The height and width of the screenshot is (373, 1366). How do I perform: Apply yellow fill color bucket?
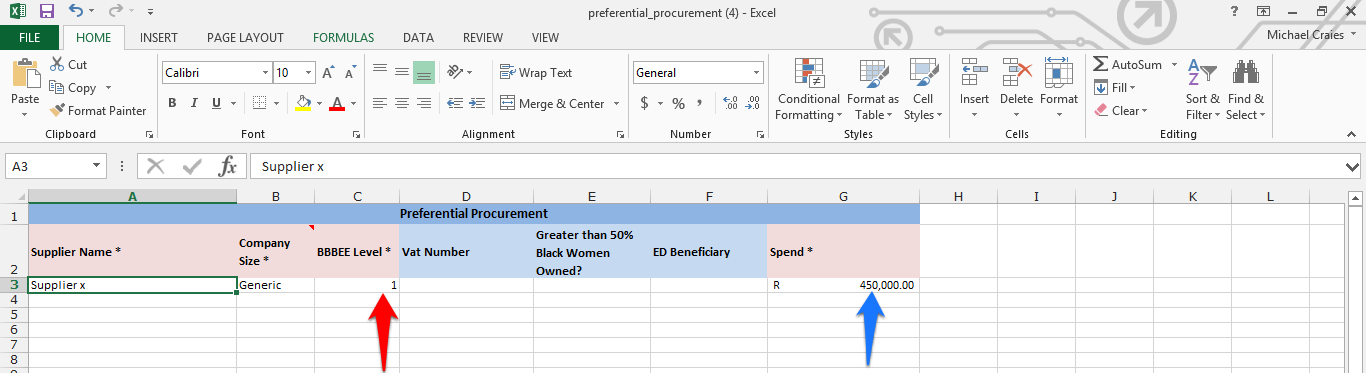tap(304, 103)
